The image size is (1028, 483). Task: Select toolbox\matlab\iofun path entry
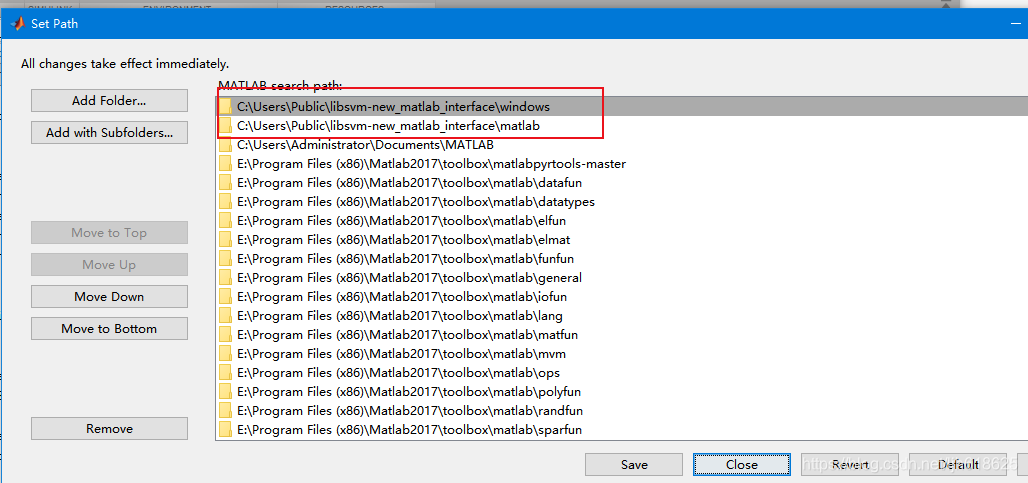pyautogui.click(x=621, y=296)
